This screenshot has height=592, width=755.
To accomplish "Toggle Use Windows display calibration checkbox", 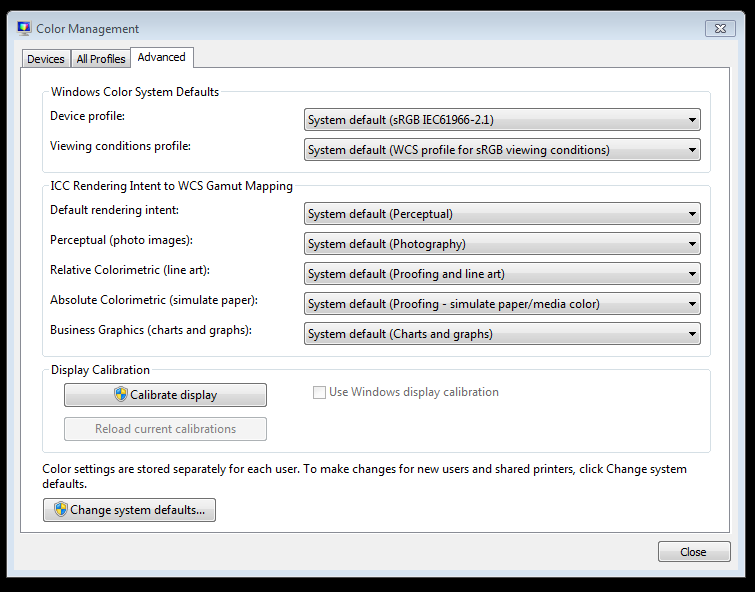I will point(319,392).
